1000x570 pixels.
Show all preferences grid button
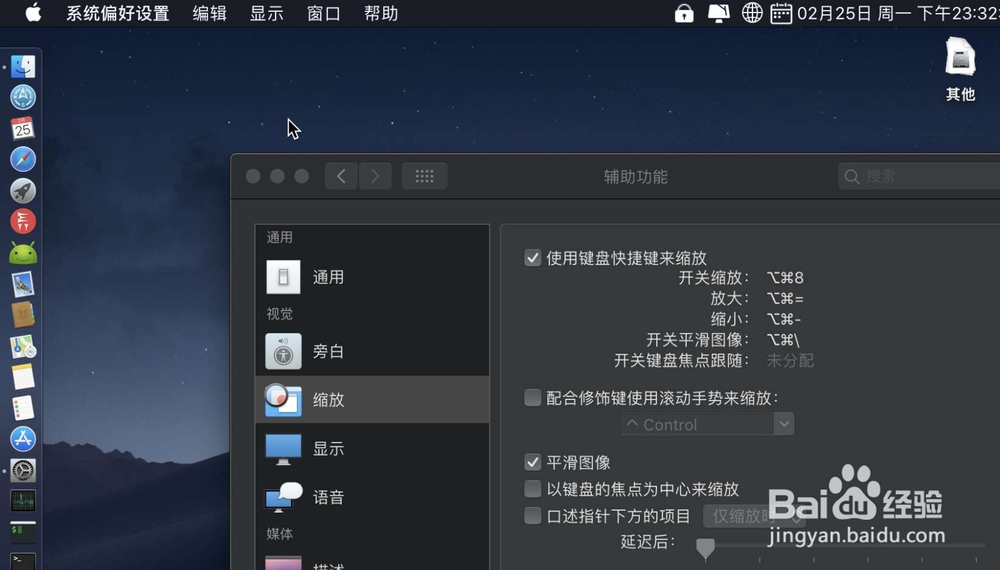pyautogui.click(x=424, y=176)
